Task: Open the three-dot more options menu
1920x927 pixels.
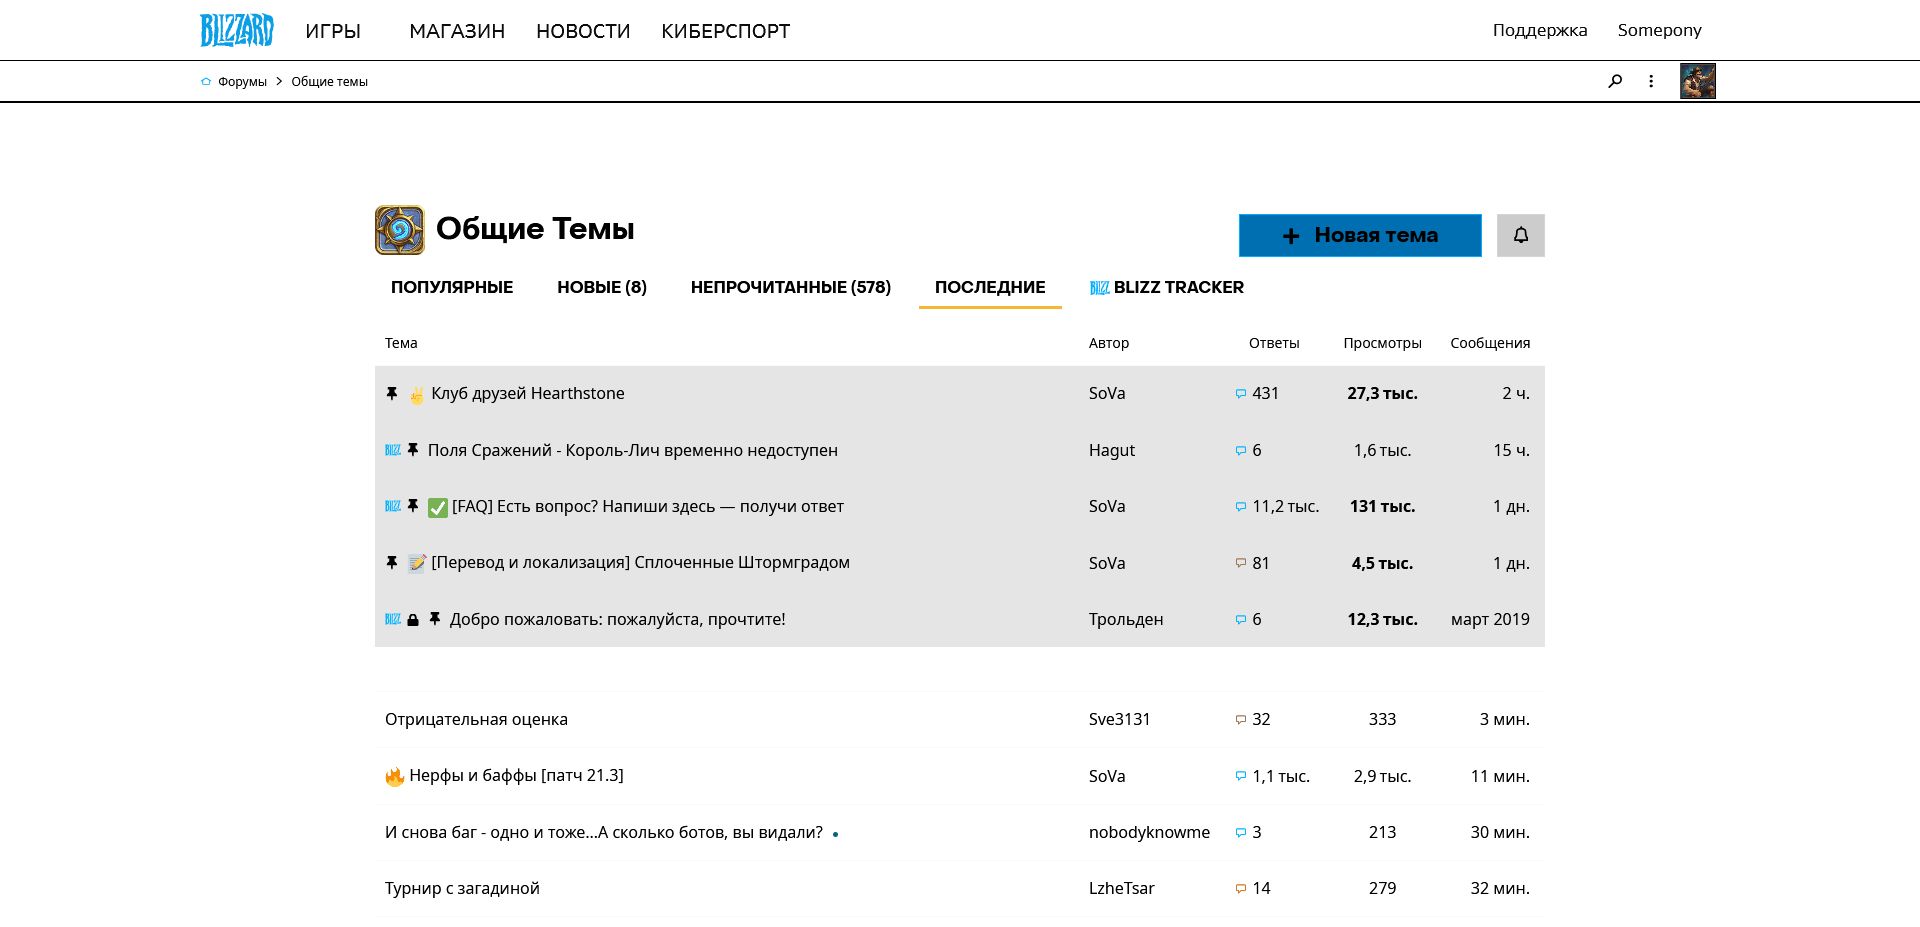Action: pos(1651,81)
